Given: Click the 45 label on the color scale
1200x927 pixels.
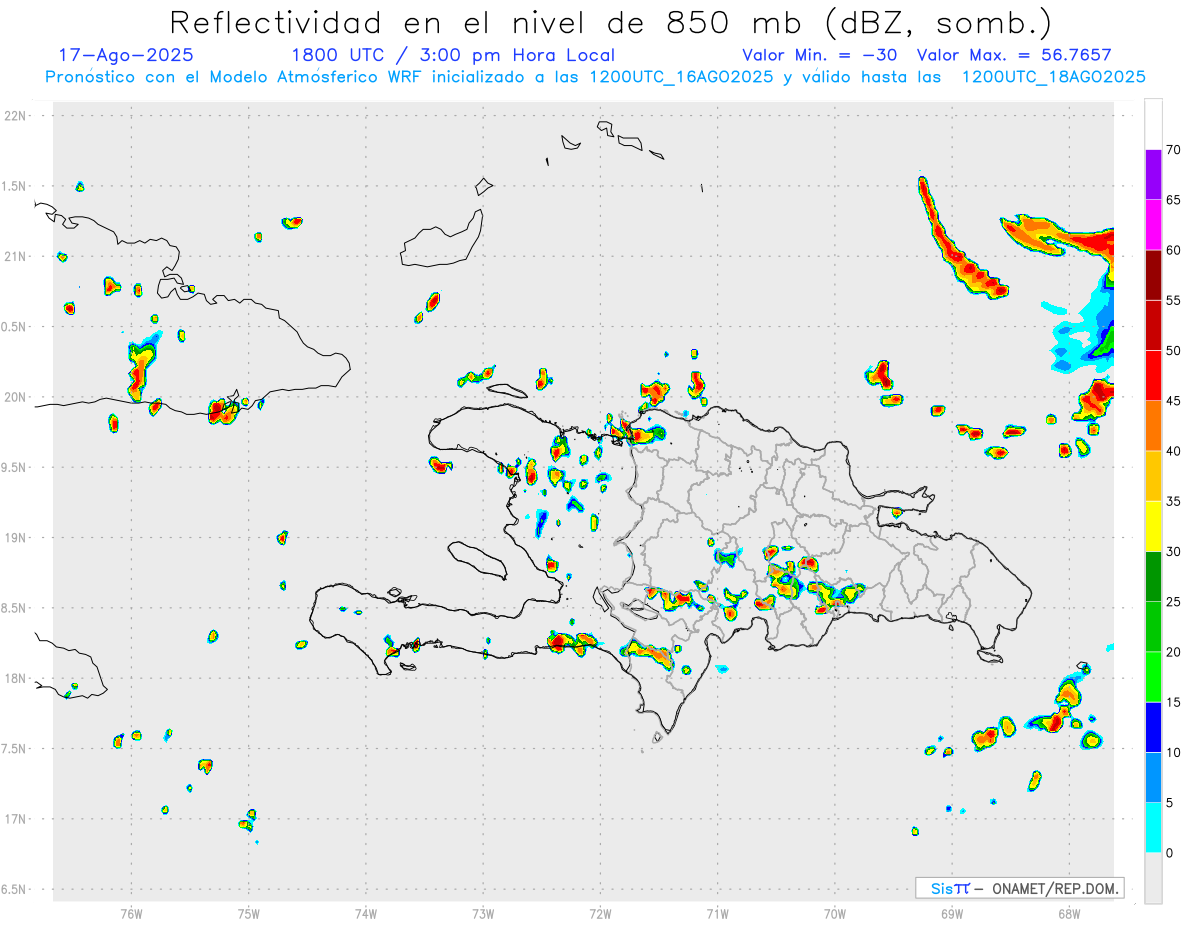Looking at the screenshot, I should [1173, 401].
